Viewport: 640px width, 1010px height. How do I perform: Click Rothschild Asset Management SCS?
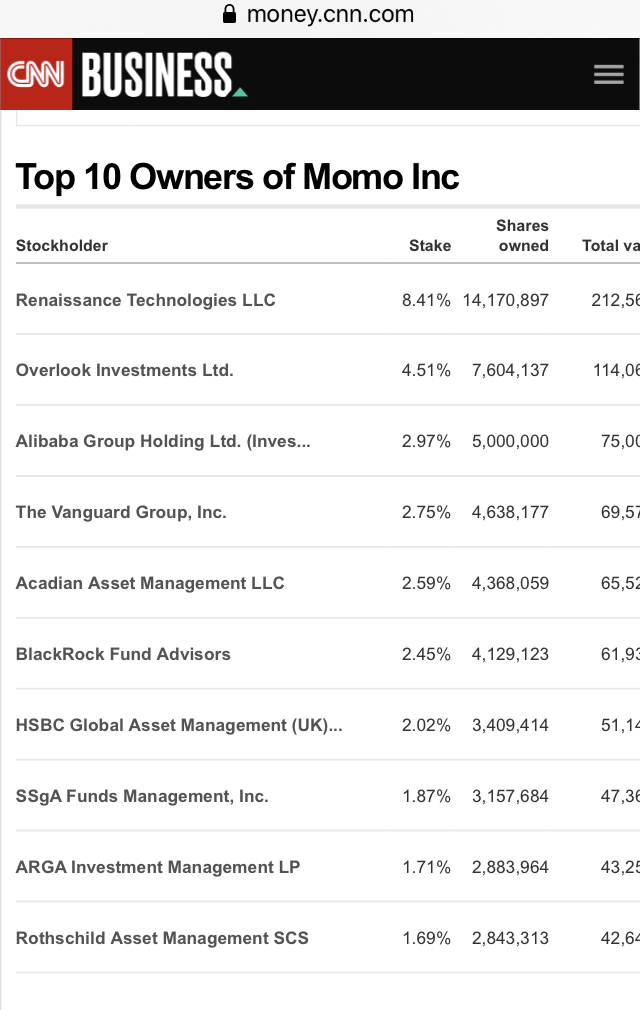[162, 938]
